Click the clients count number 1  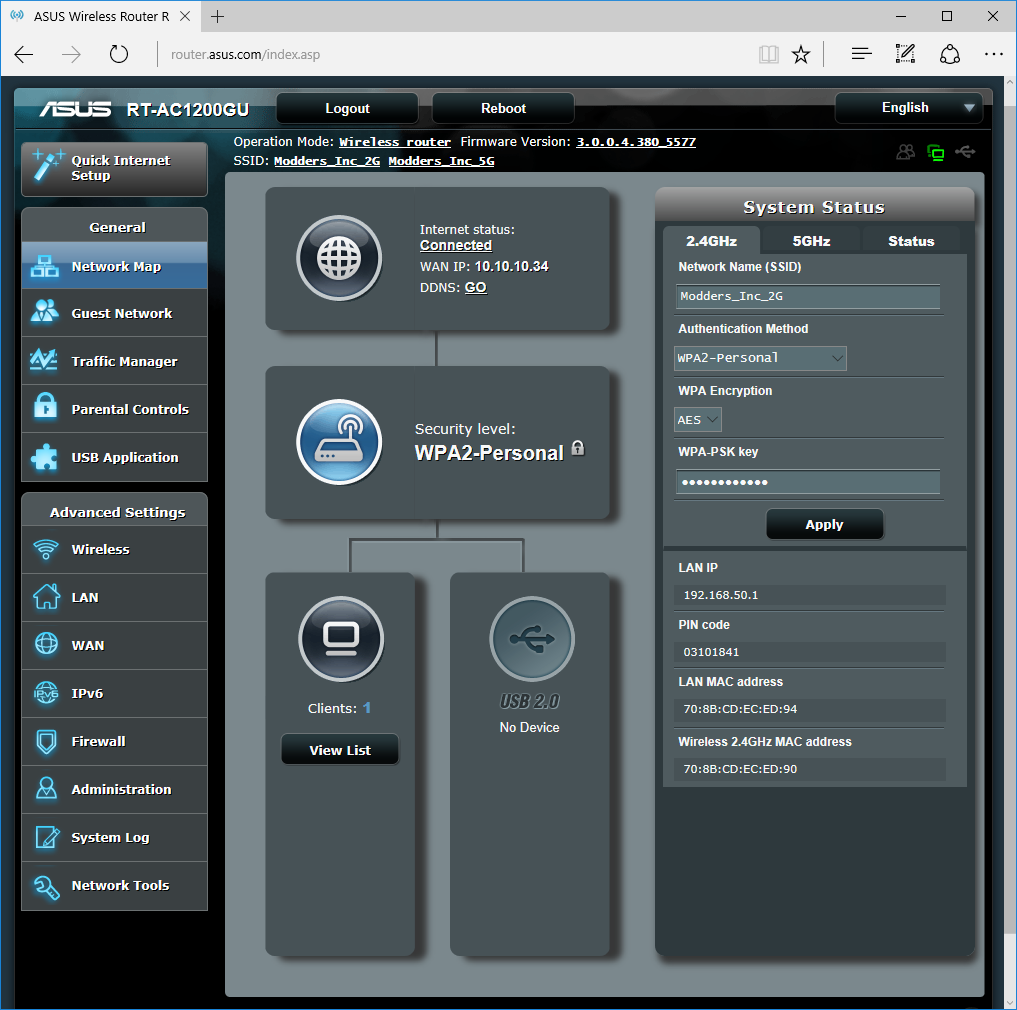pos(366,708)
